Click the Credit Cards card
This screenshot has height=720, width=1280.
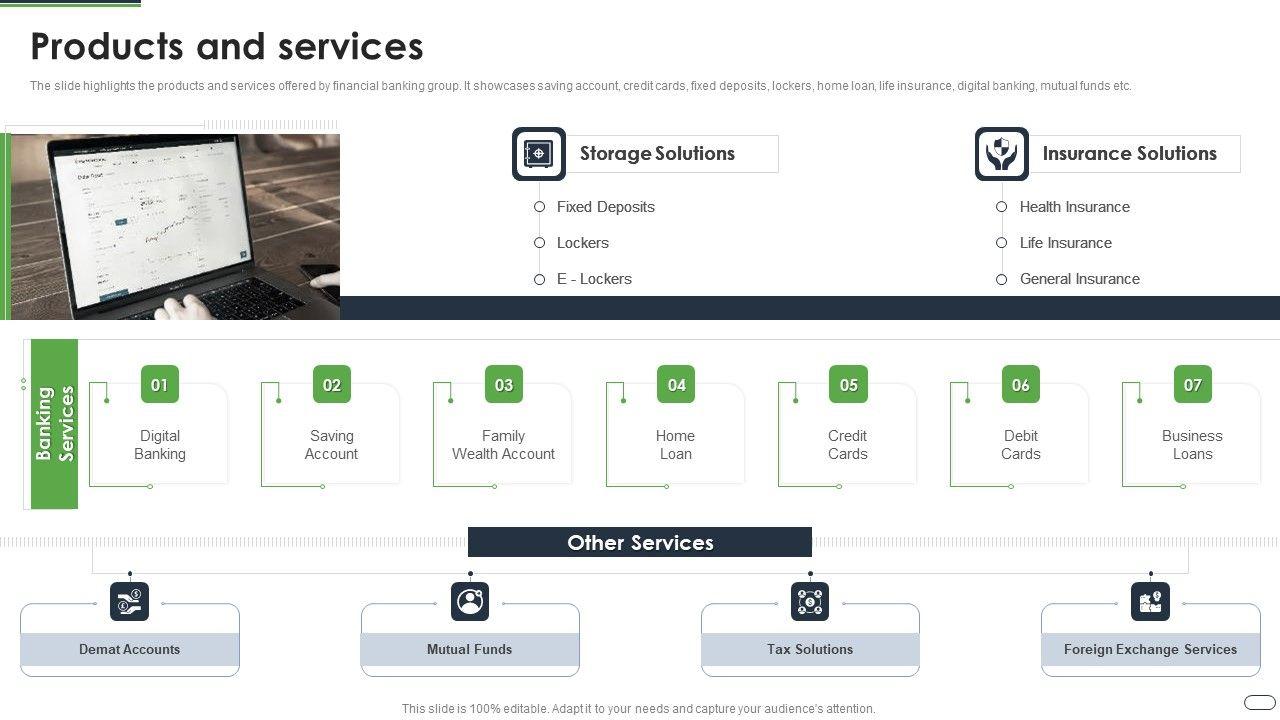click(x=847, y=445)
